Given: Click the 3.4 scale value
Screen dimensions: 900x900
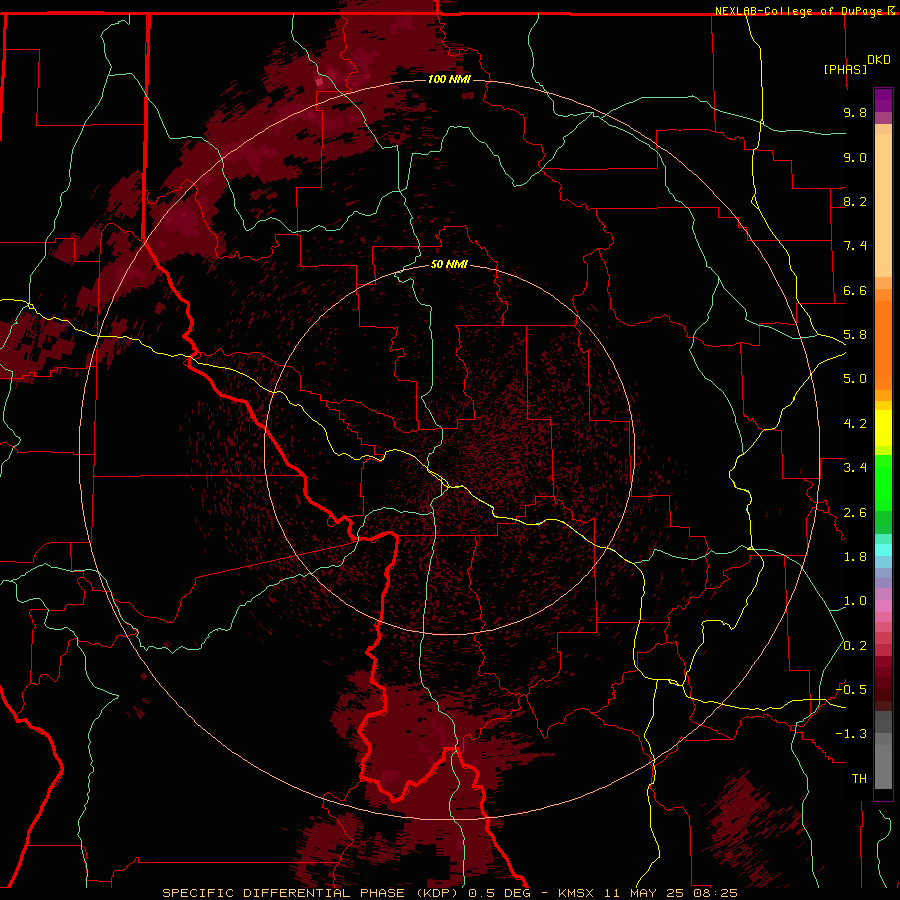Looking at the screenshot, I should 855,468.
